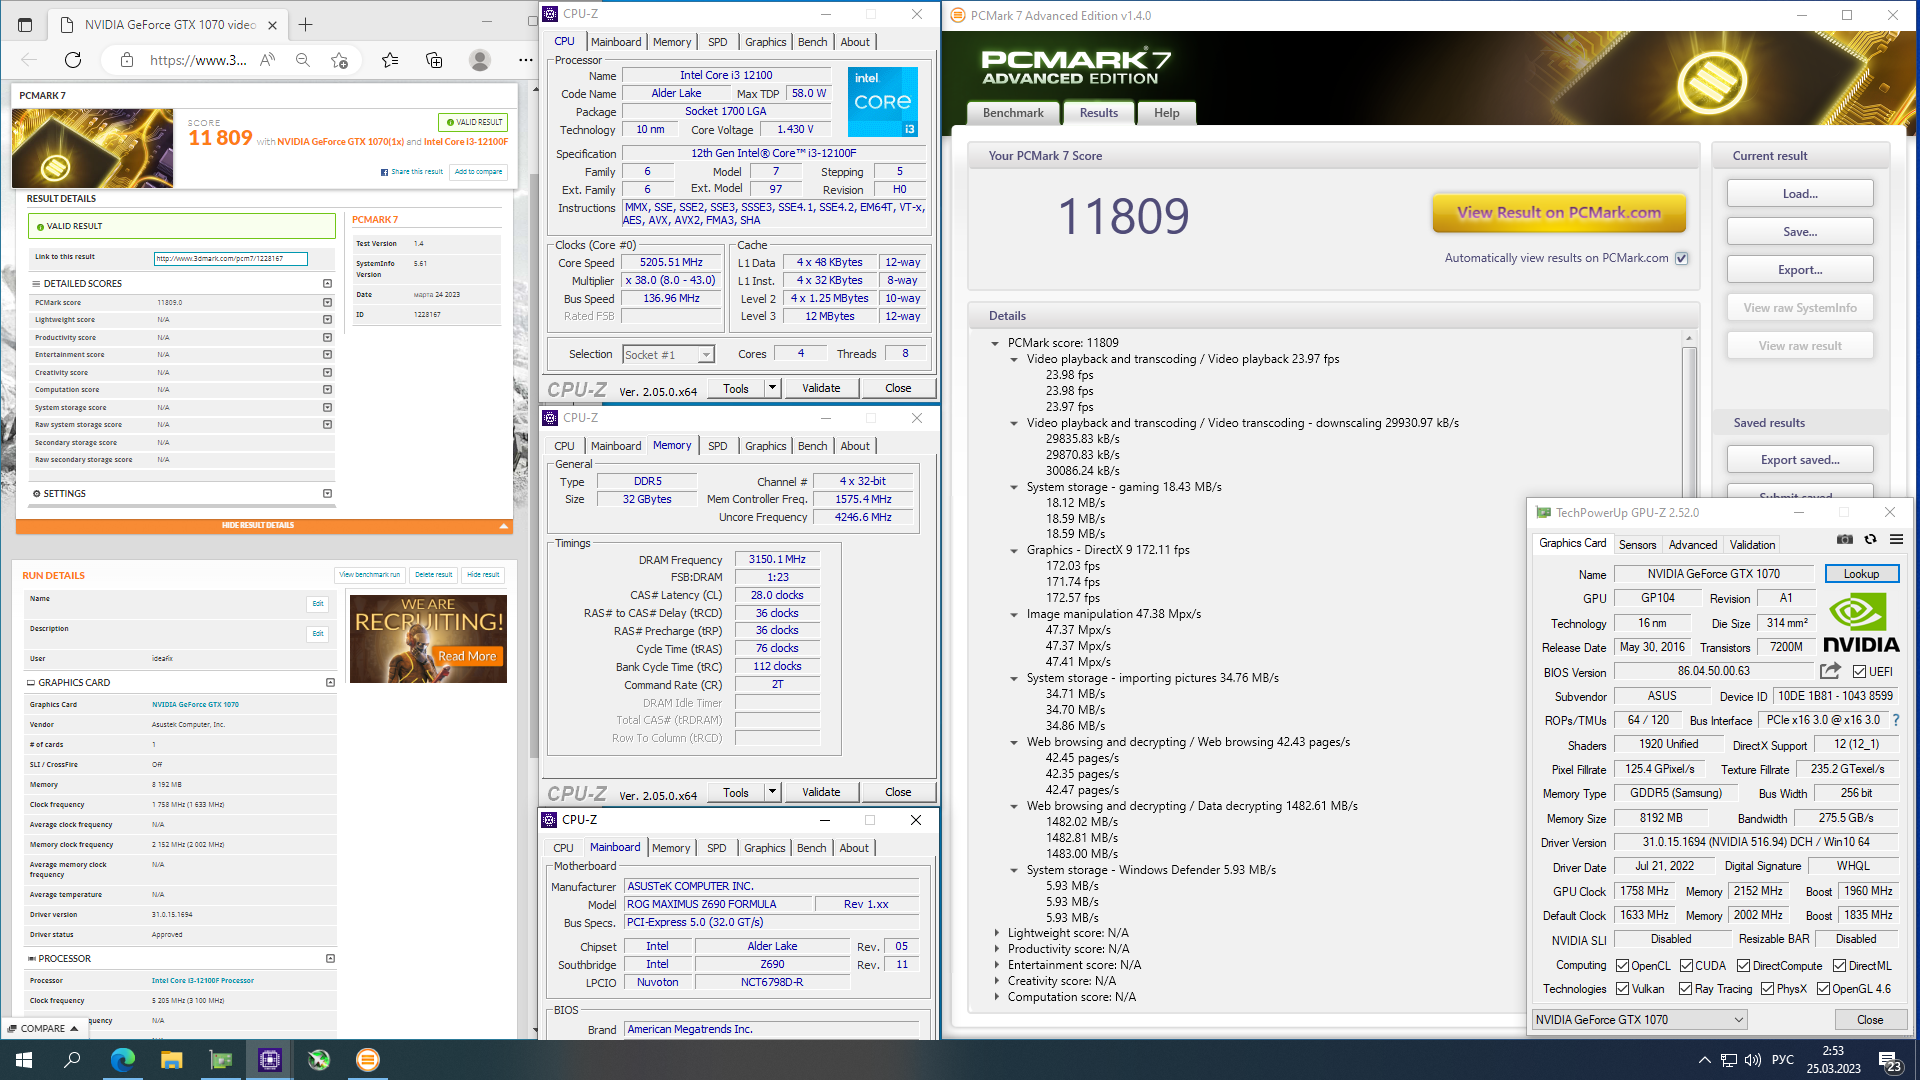The image size is (1920, 1080).
Task: Open Tools dropdown arrow in top CPU-Z
Action: (772, 388)
